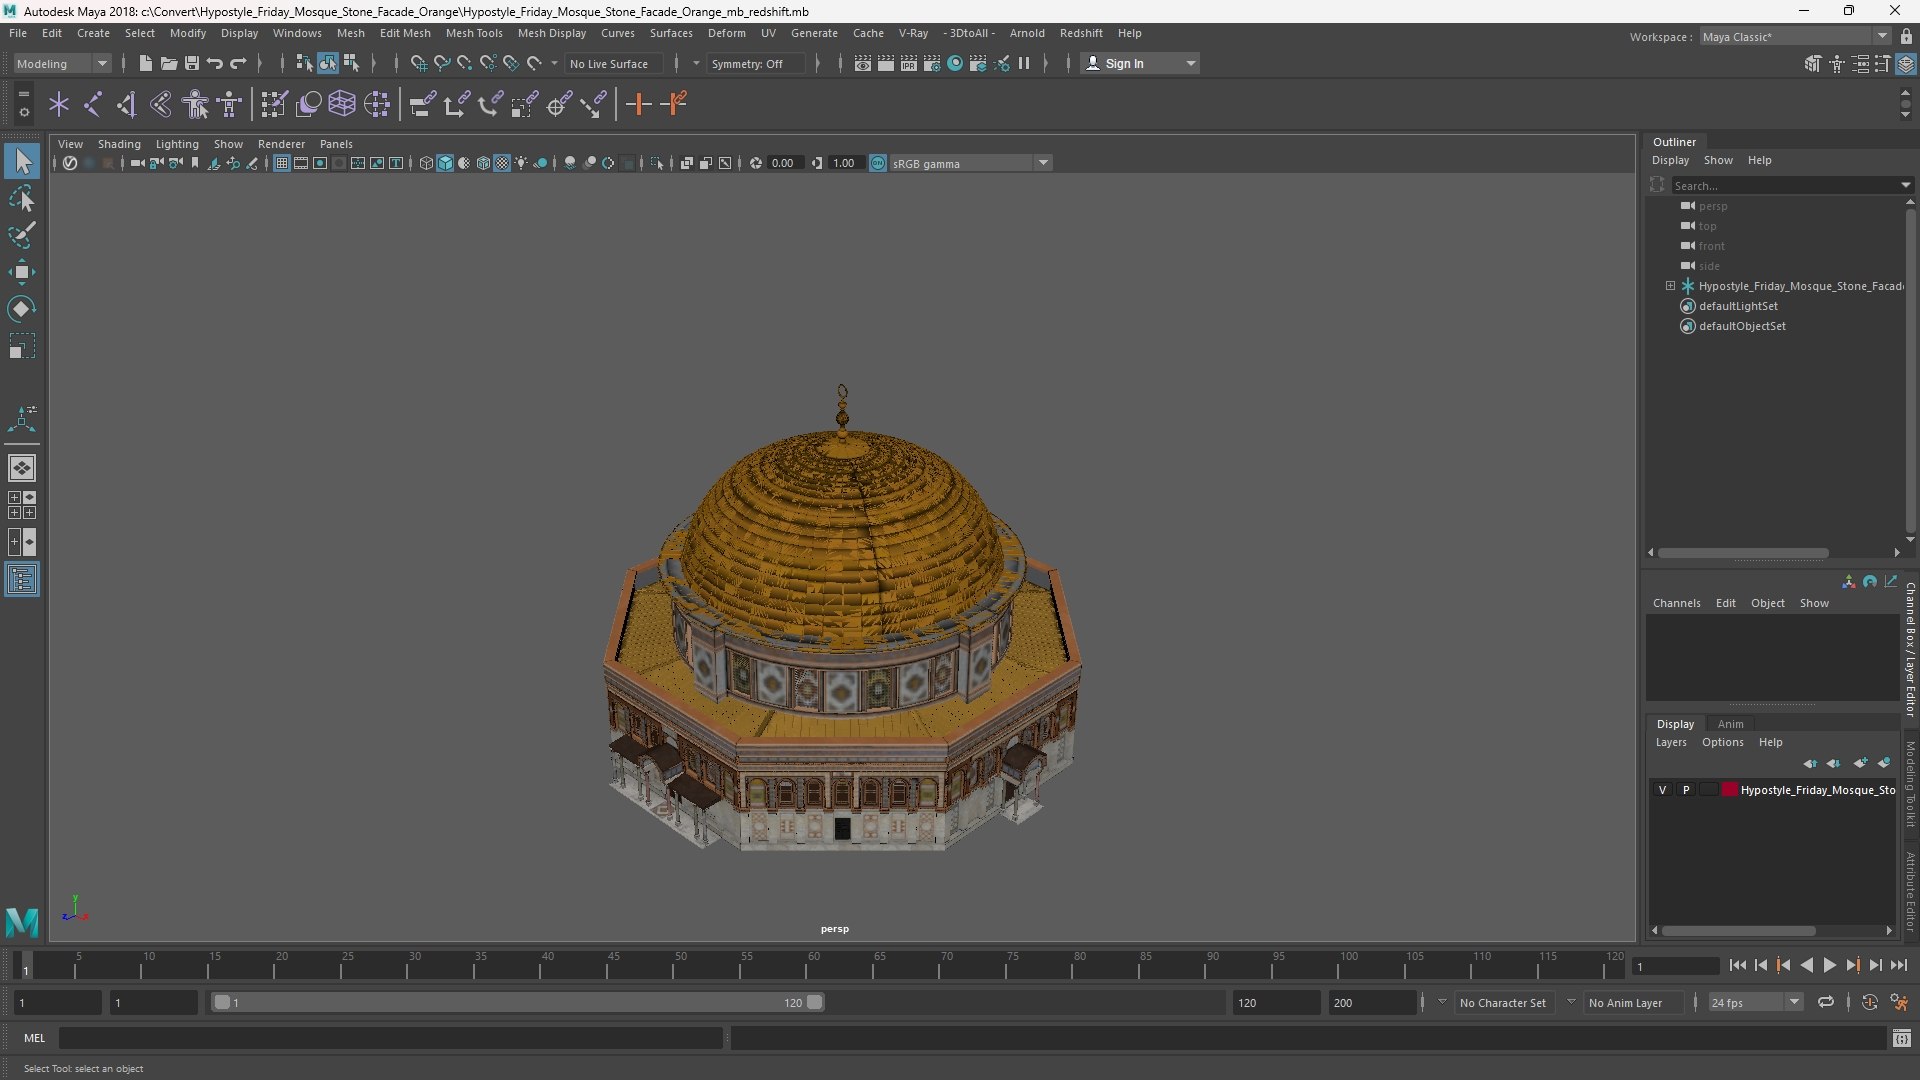Go to start of playback range
The image size is (1920, 1080).
pos(1737,965)
